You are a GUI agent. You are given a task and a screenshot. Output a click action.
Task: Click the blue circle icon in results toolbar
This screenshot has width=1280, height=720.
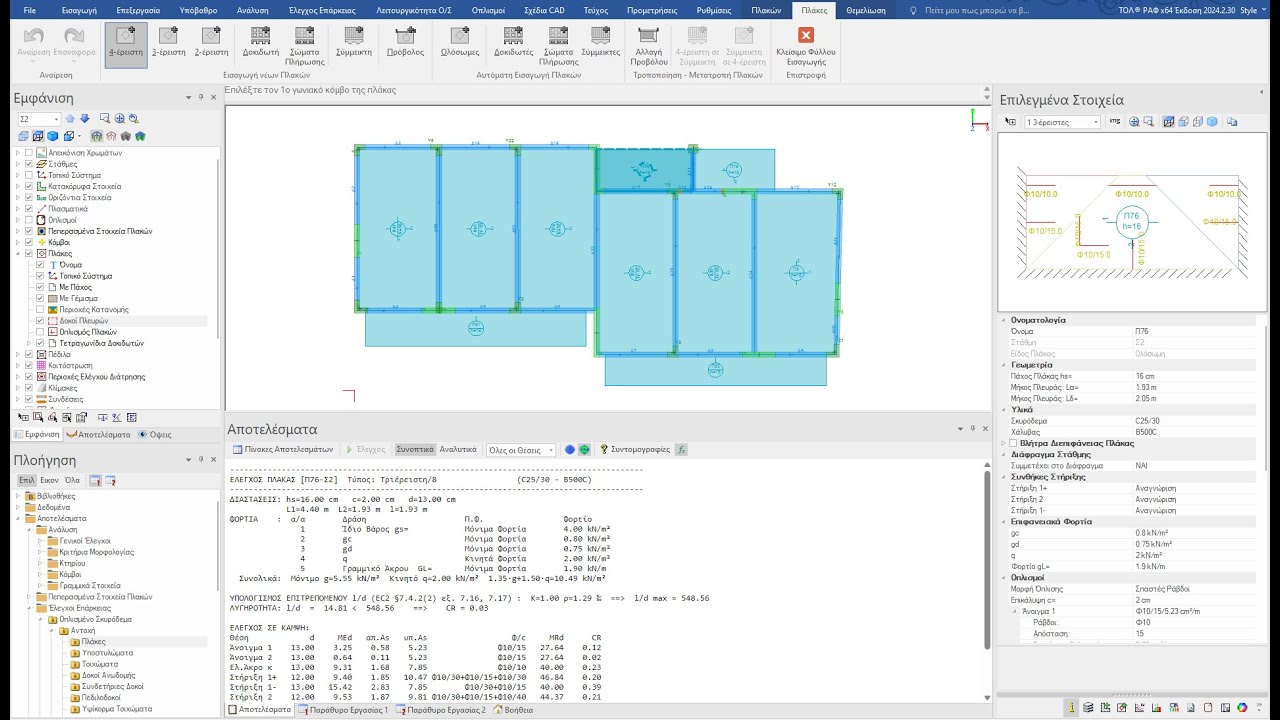[570, 450]
